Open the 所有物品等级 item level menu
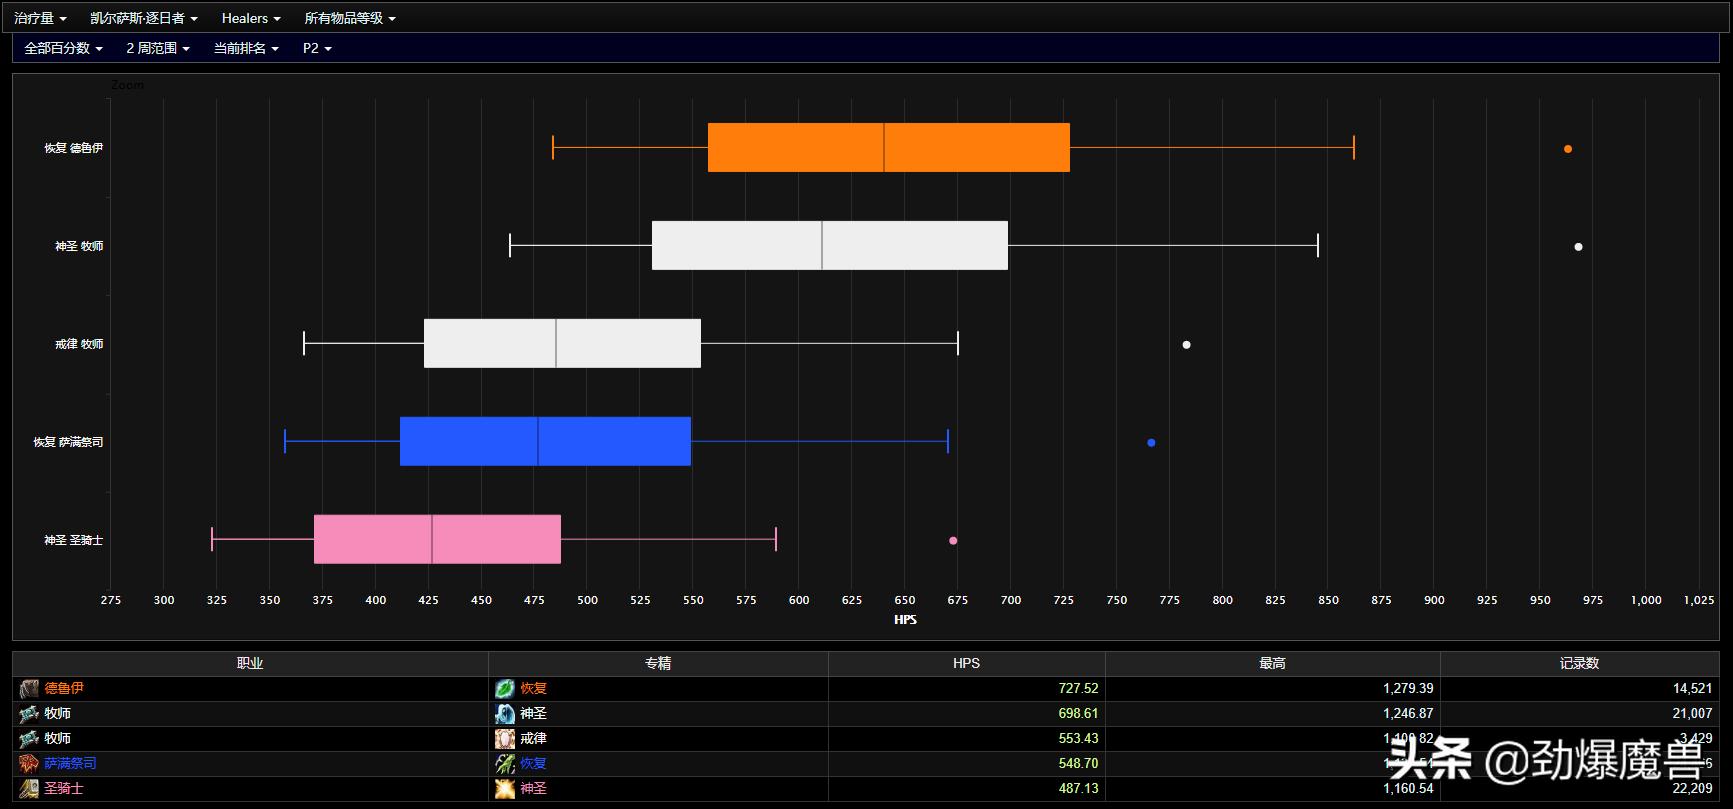1733x809 pixels. [350, 18]
